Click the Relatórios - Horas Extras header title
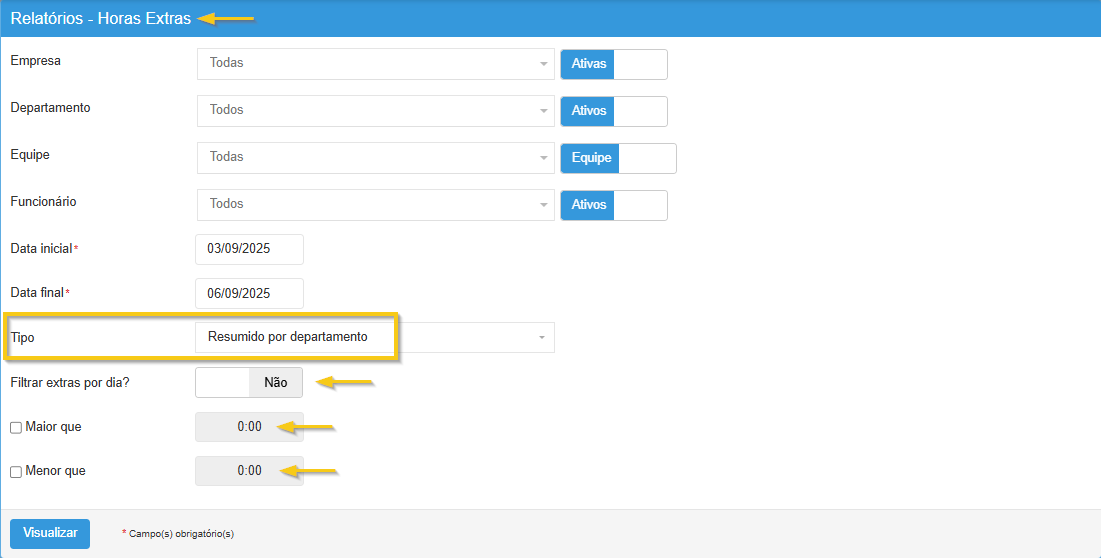Image resolution: width=1101 pixels, height=558 pixels. [100, 18]
